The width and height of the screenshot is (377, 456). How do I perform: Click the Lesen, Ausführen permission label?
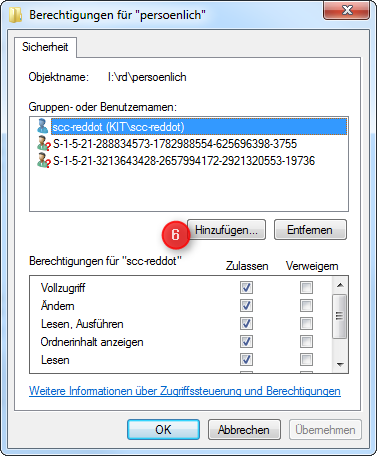point(82,324)
